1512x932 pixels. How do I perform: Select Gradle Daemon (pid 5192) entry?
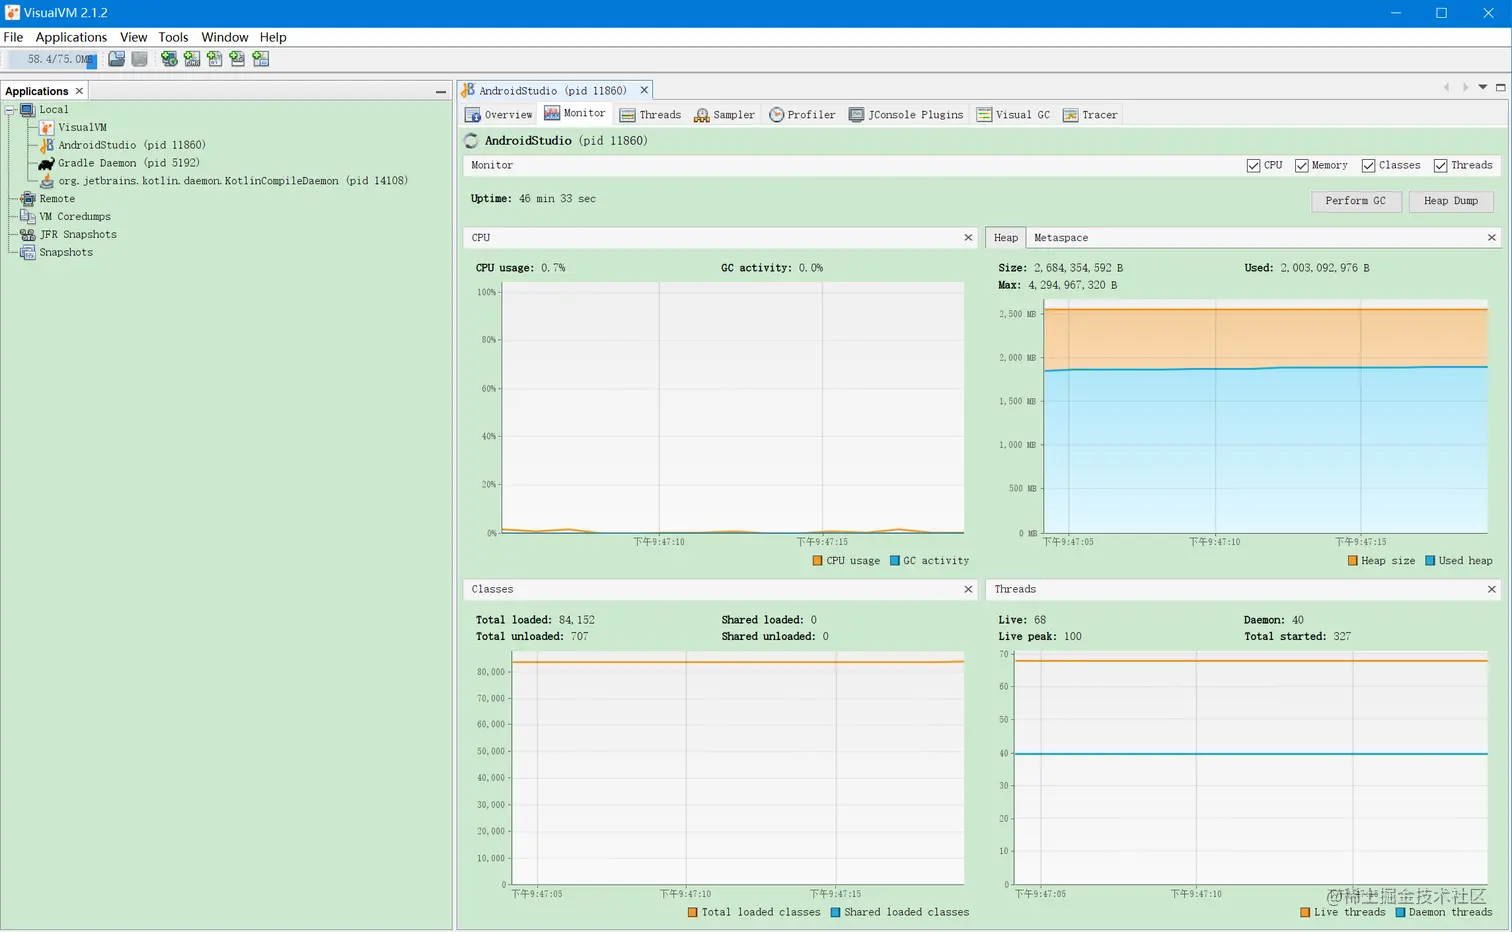119,163
